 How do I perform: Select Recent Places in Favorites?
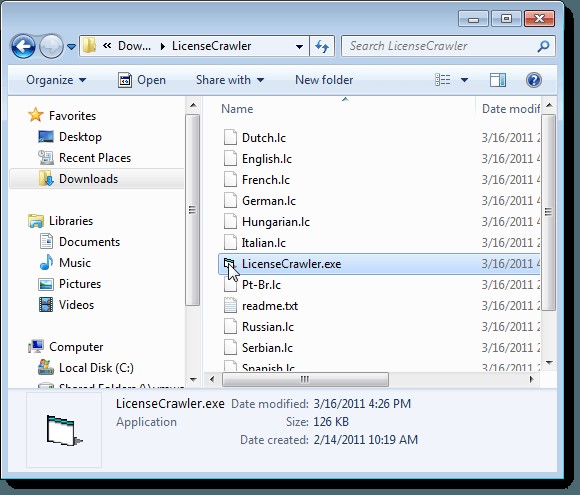[84, 158]
